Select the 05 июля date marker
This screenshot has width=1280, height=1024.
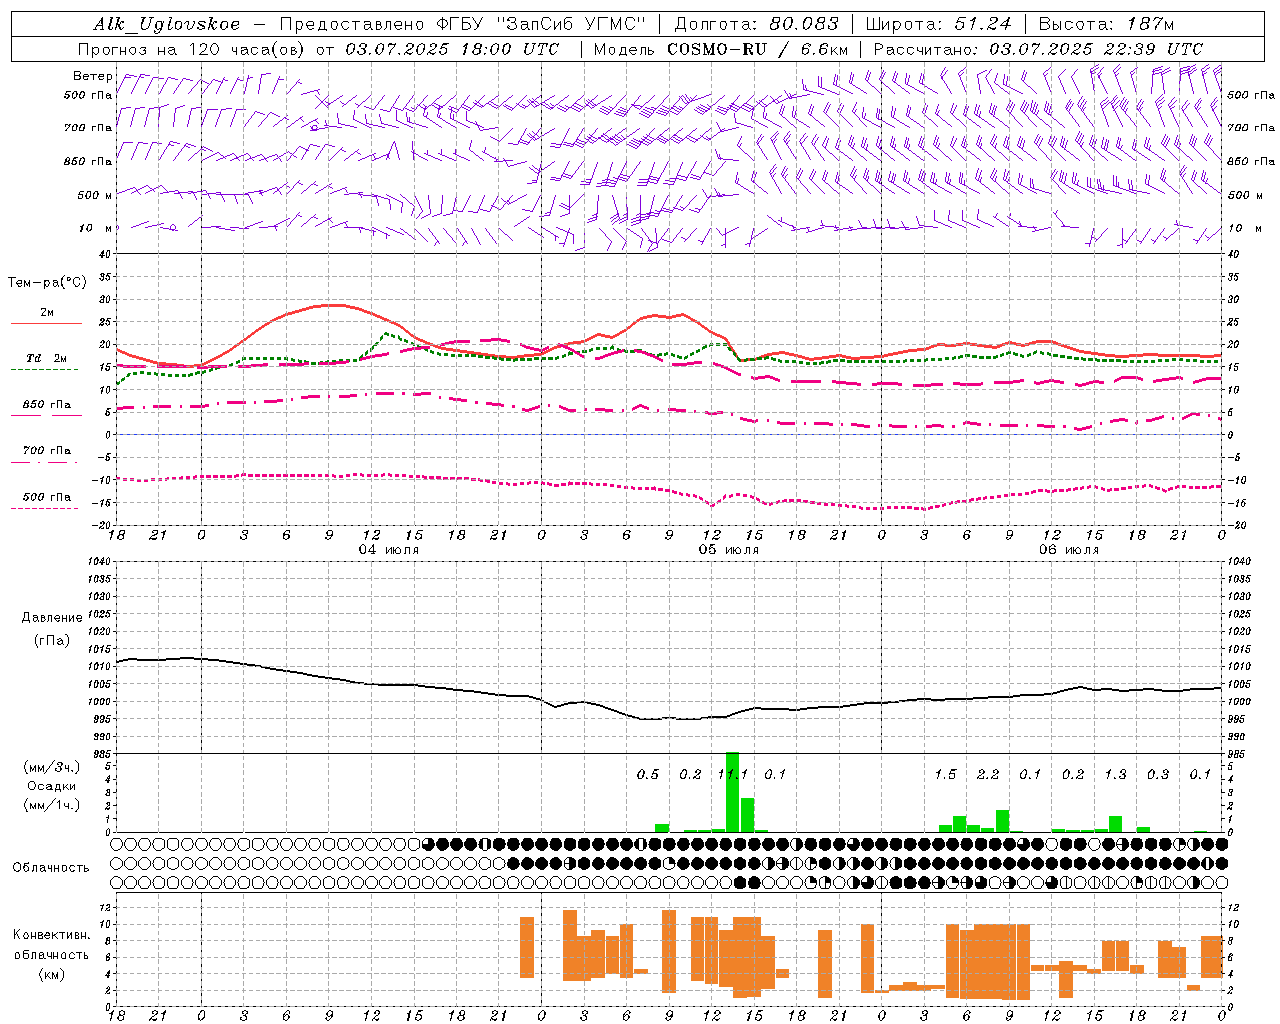click(x=728, y=550)
